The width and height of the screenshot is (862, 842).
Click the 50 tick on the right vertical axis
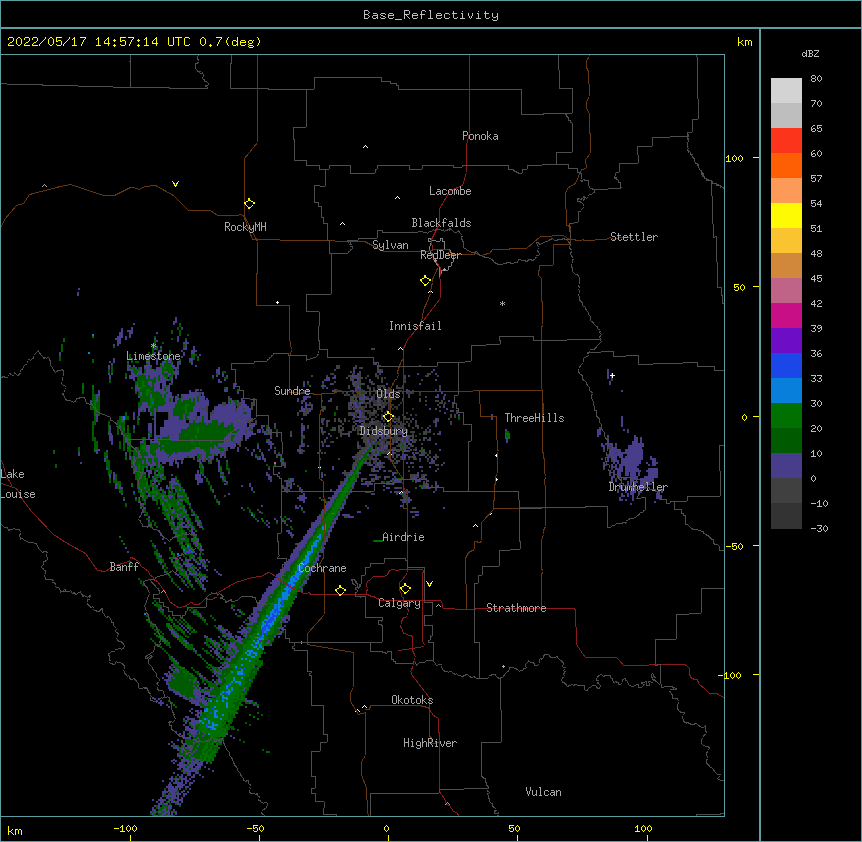(x=739, y=287)
